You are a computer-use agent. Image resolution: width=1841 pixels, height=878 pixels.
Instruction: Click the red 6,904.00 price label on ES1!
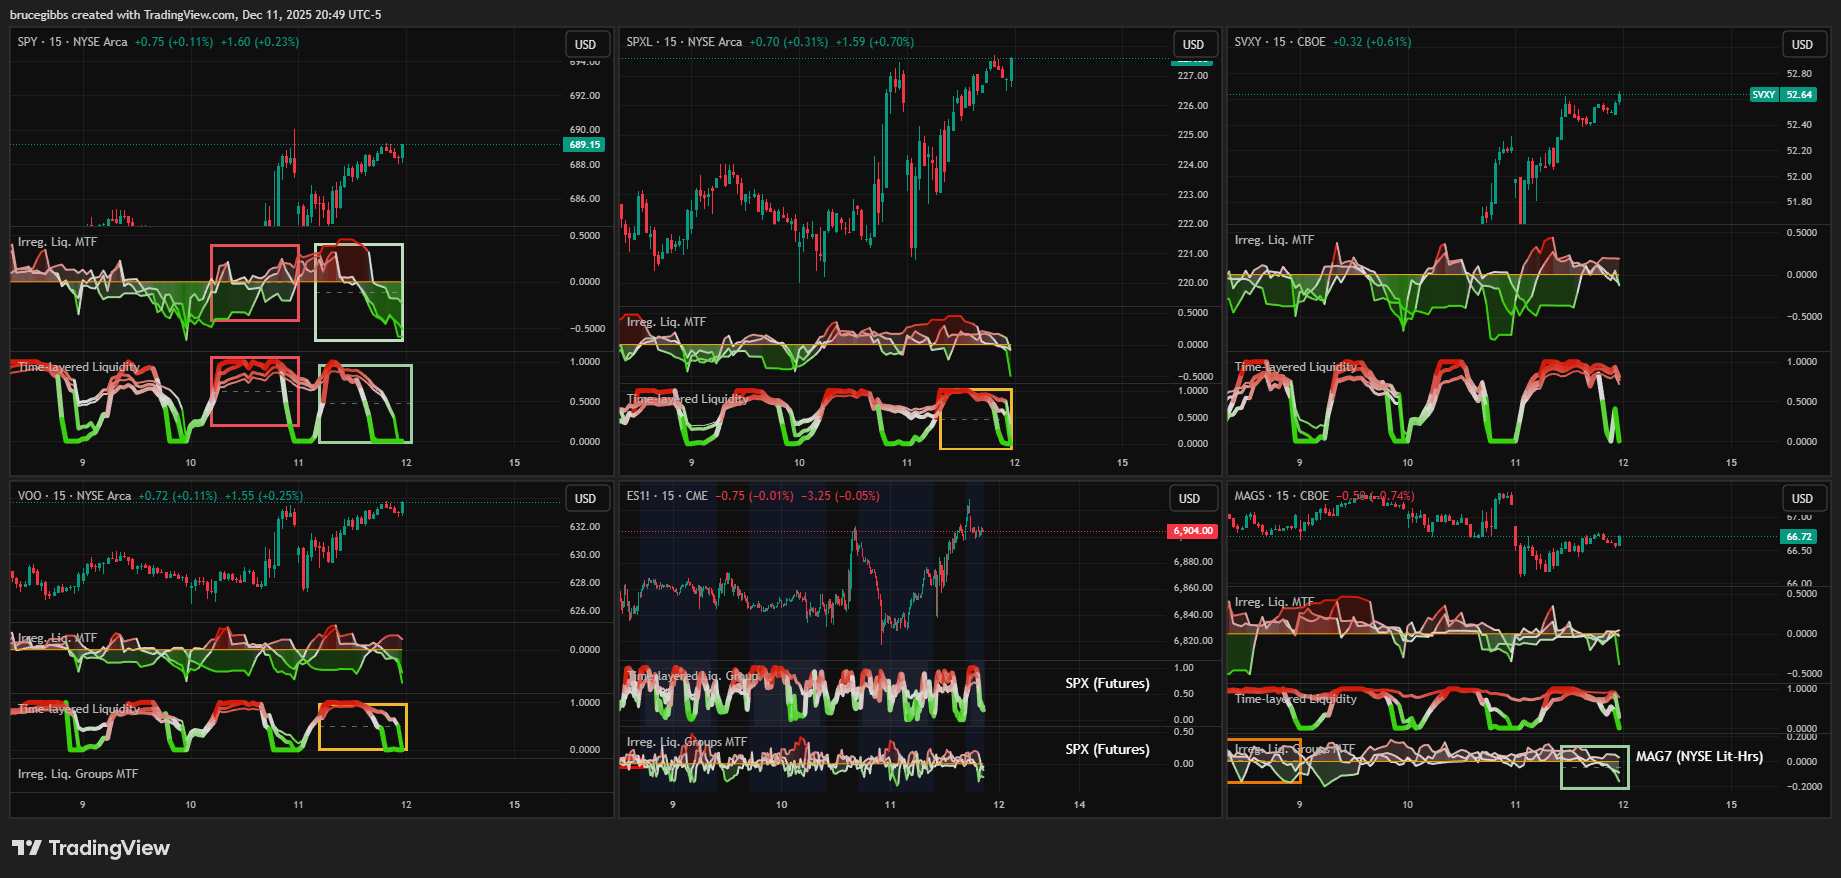coord(1192,531)
